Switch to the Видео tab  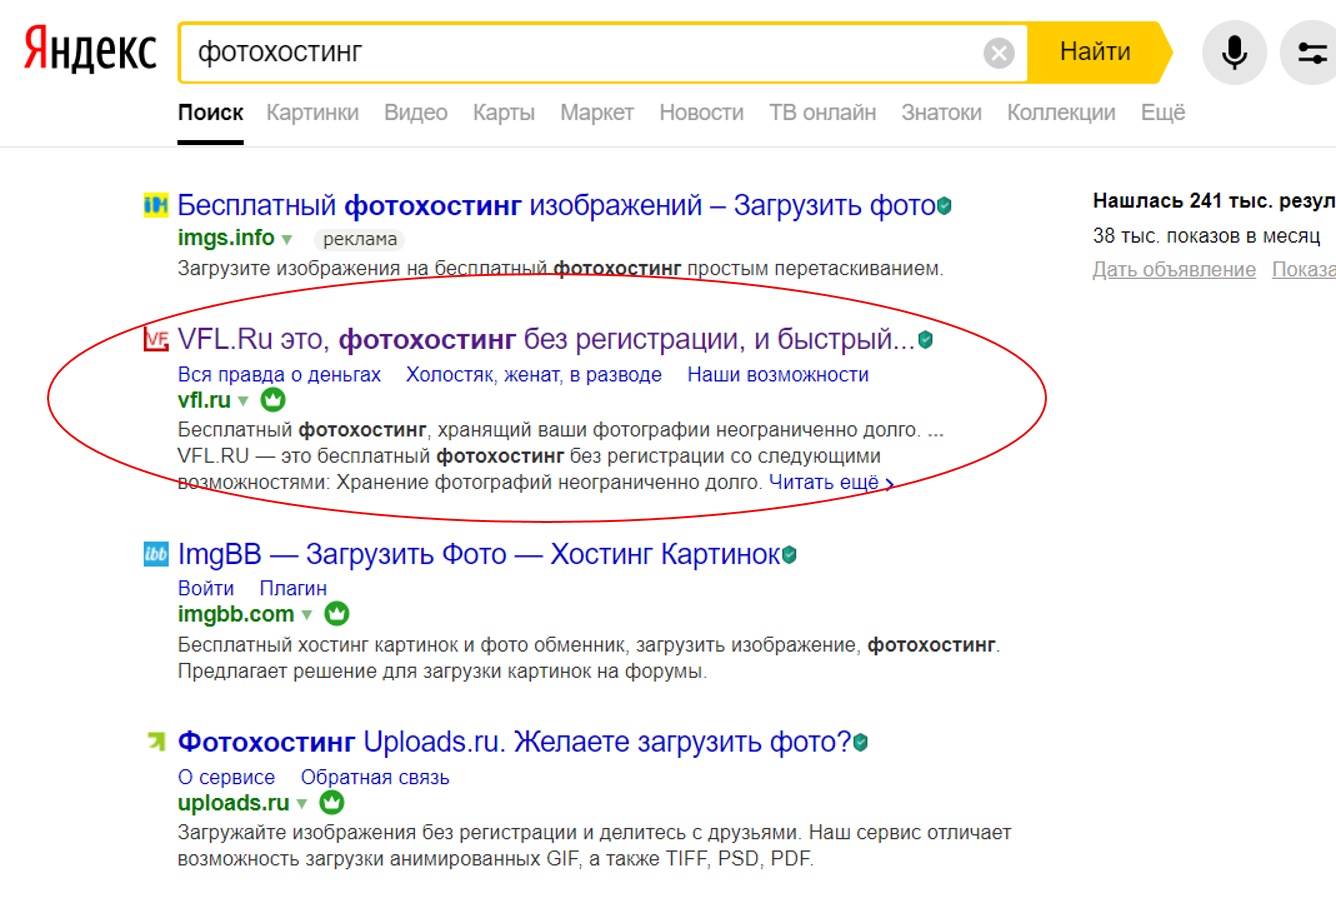coord(416,113)
